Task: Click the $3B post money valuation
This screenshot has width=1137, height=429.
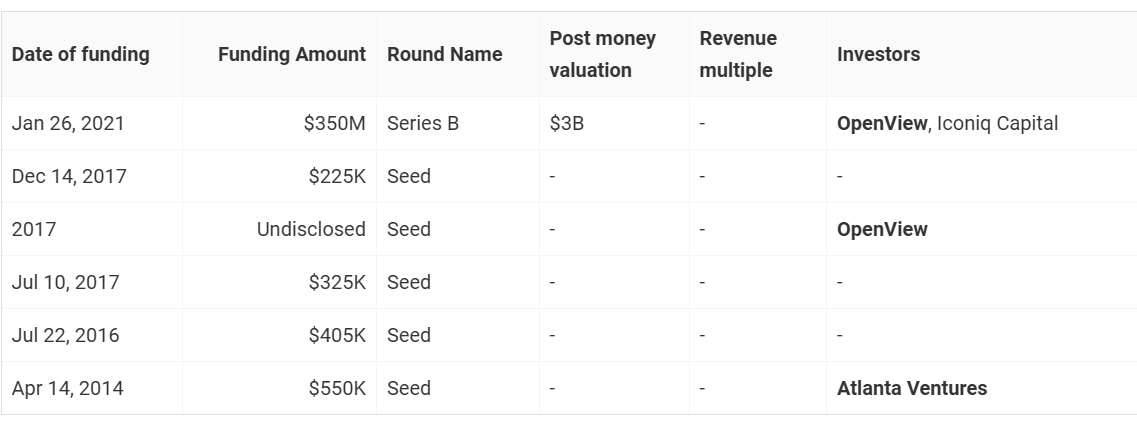Action: pyautogui.click(x=566, y=123)
